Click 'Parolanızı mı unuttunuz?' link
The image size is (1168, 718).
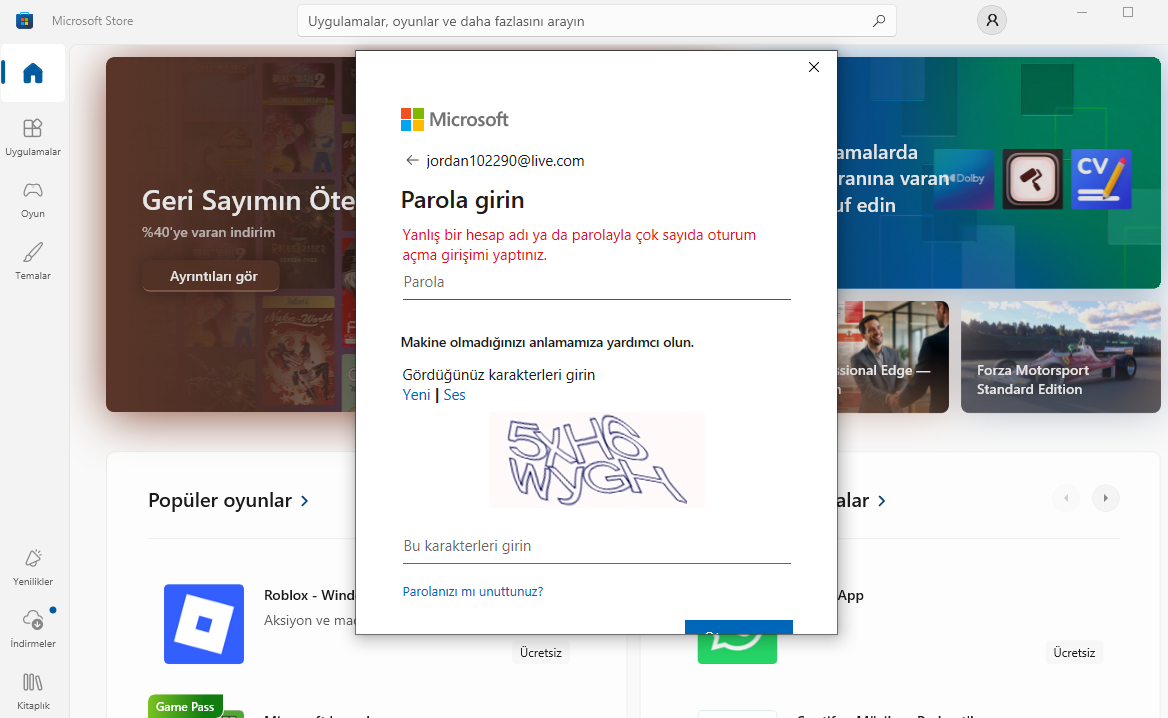[473, 591]
